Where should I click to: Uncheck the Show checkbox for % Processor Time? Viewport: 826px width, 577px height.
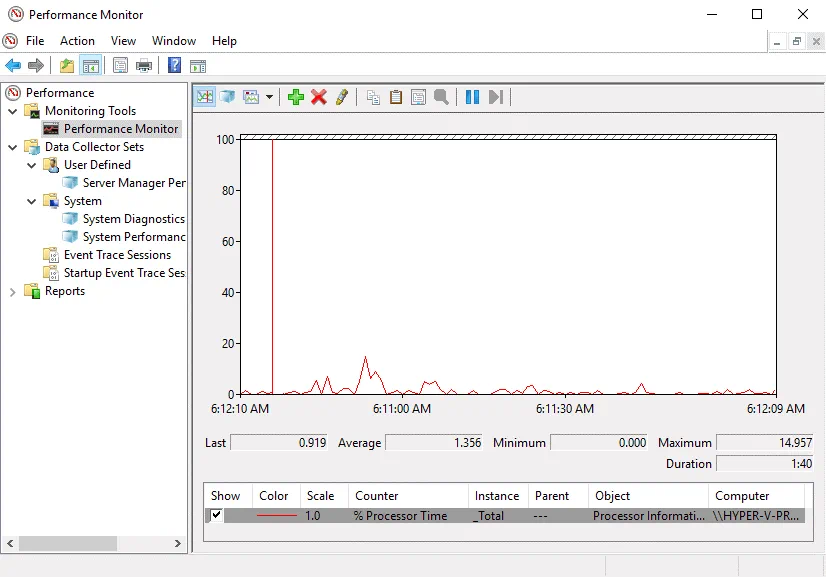click(217, 516)
